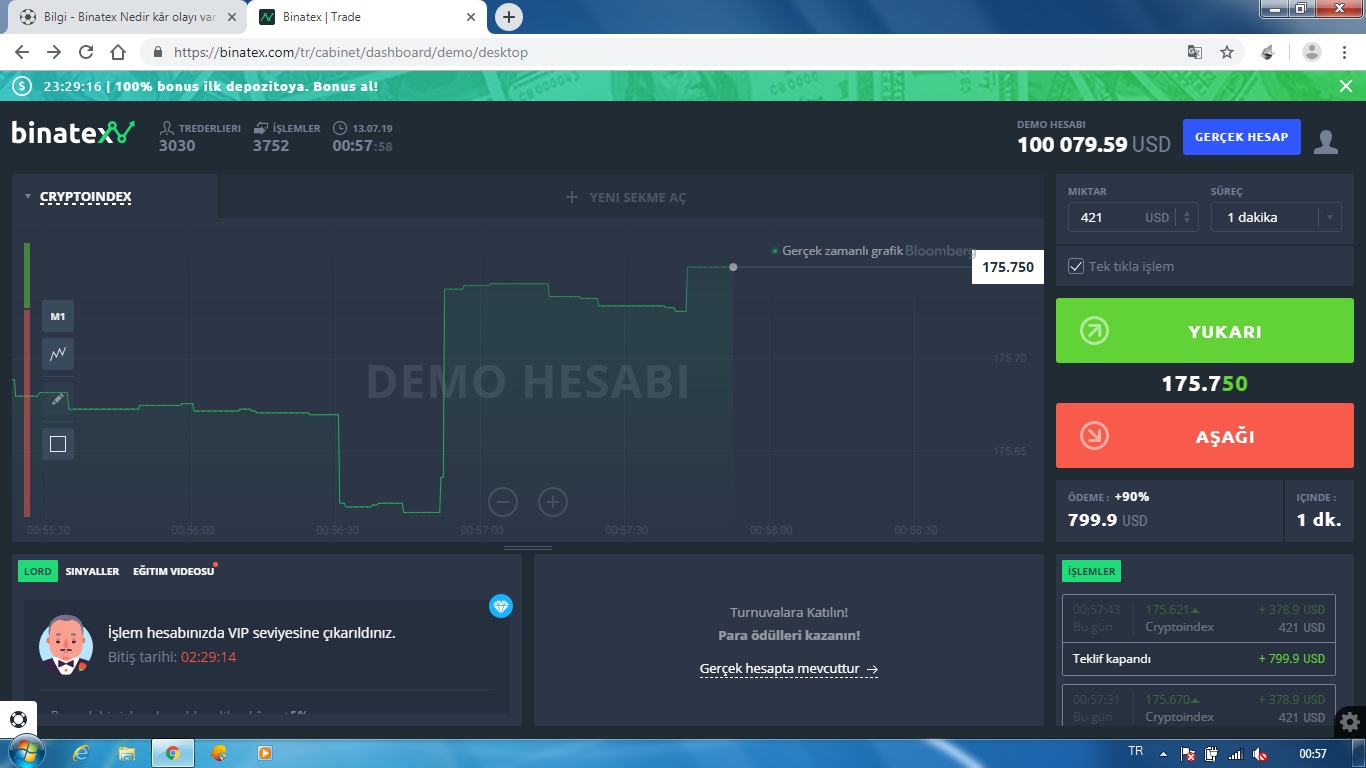Screen dimensions: 1366x768
Task: Click Chrome profile avatar icon
Action: click(x=1312, y=52)
